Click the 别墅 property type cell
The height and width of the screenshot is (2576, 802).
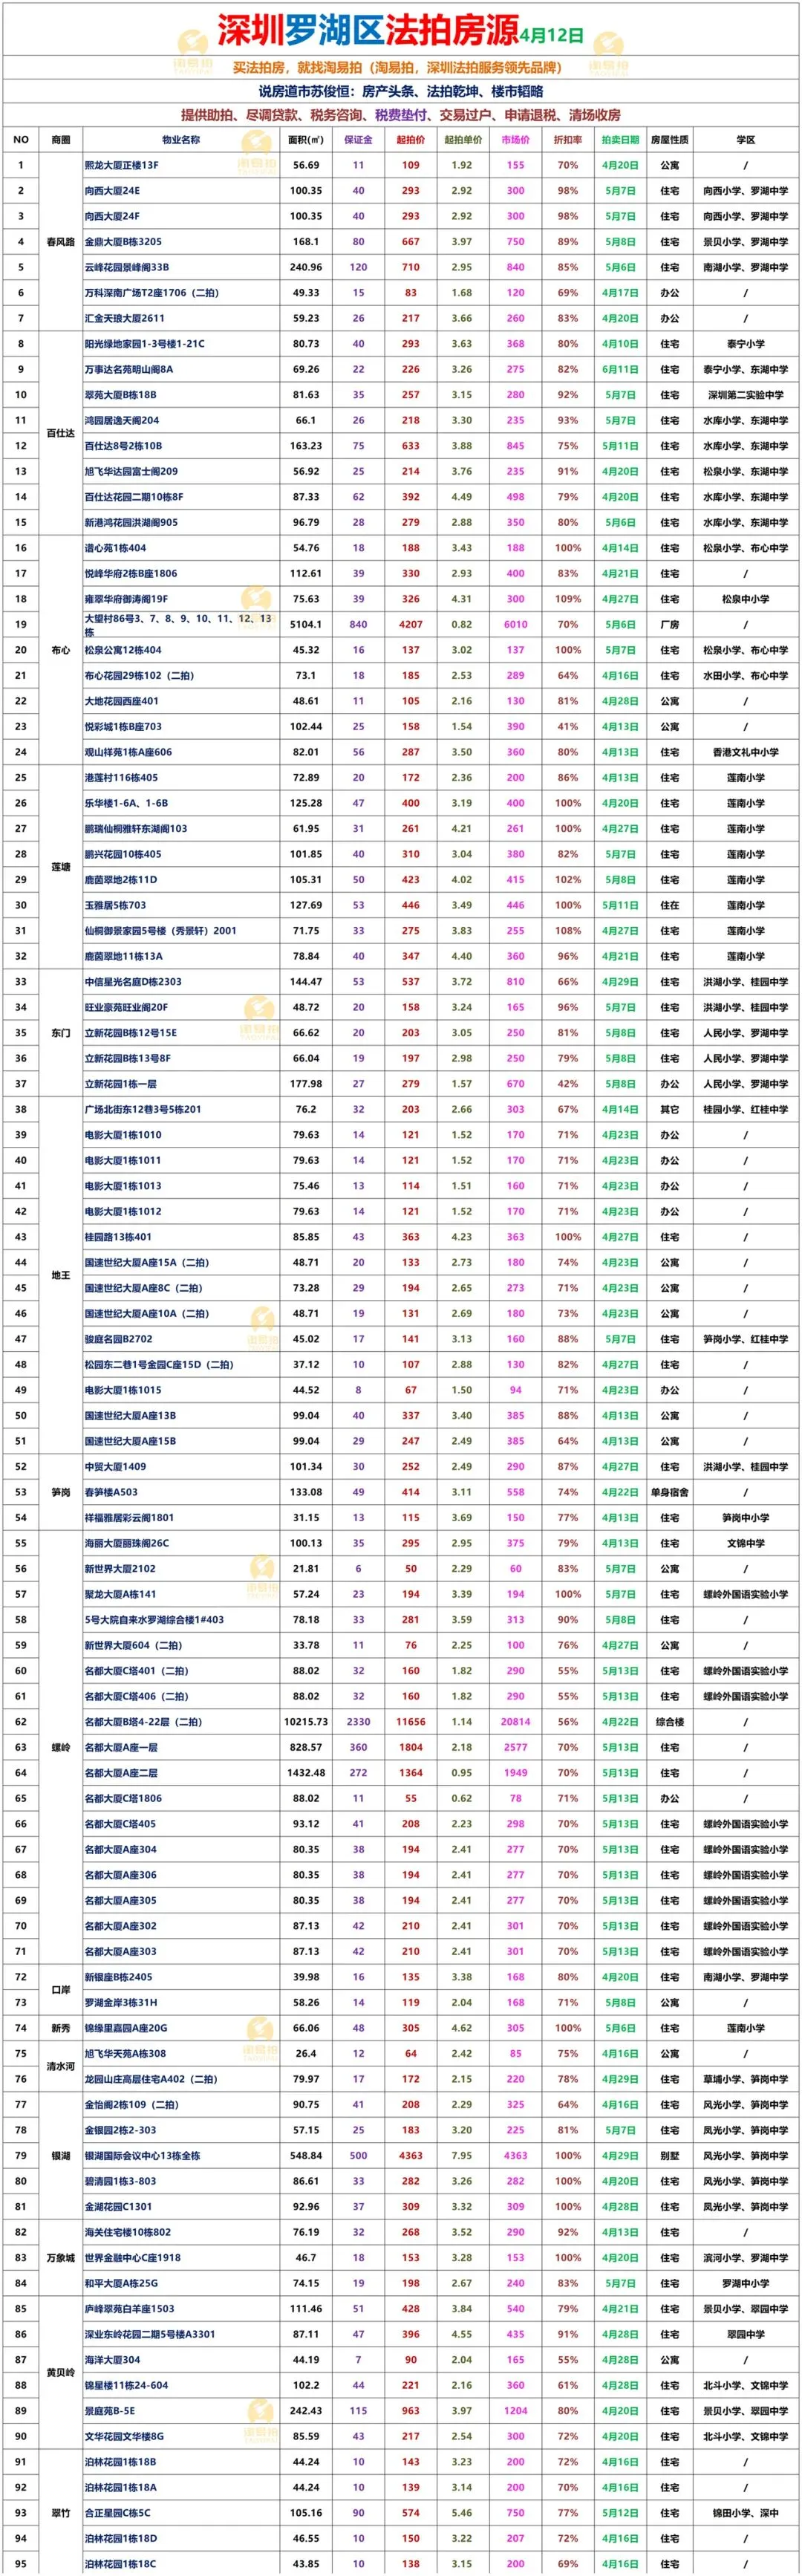tap(669, 2156)
